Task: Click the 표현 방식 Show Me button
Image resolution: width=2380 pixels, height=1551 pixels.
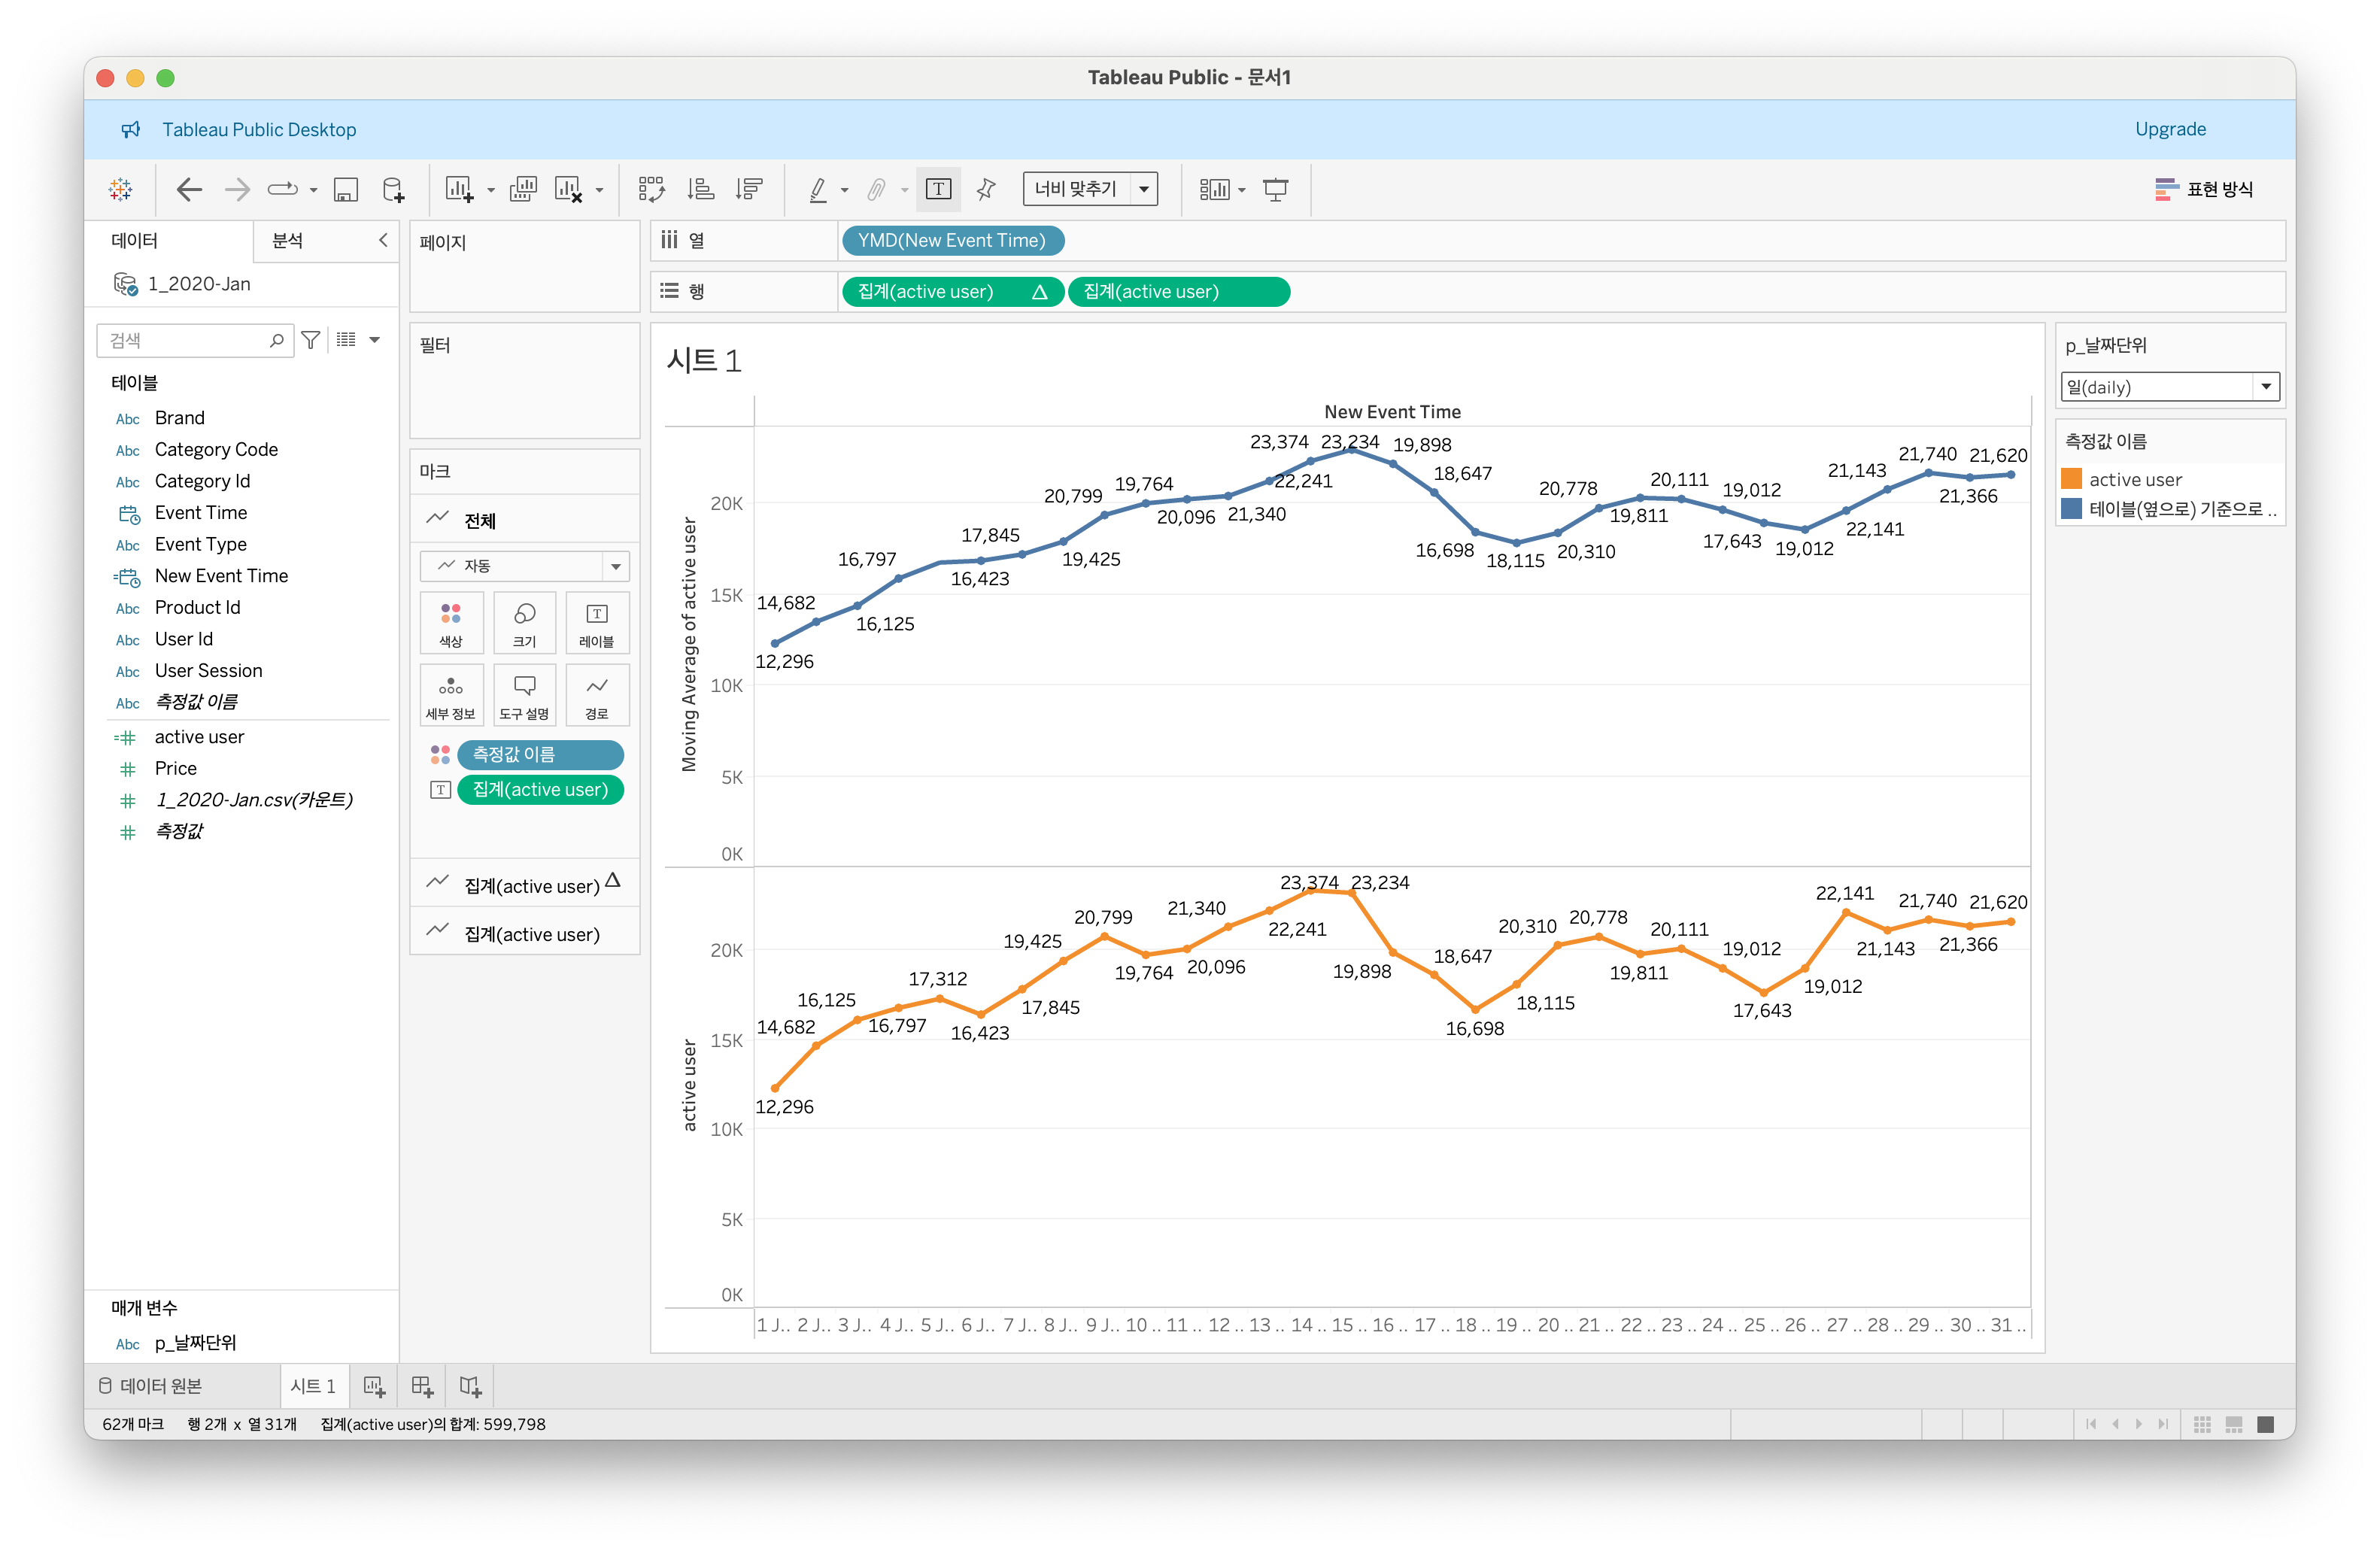Action: 2204,189
